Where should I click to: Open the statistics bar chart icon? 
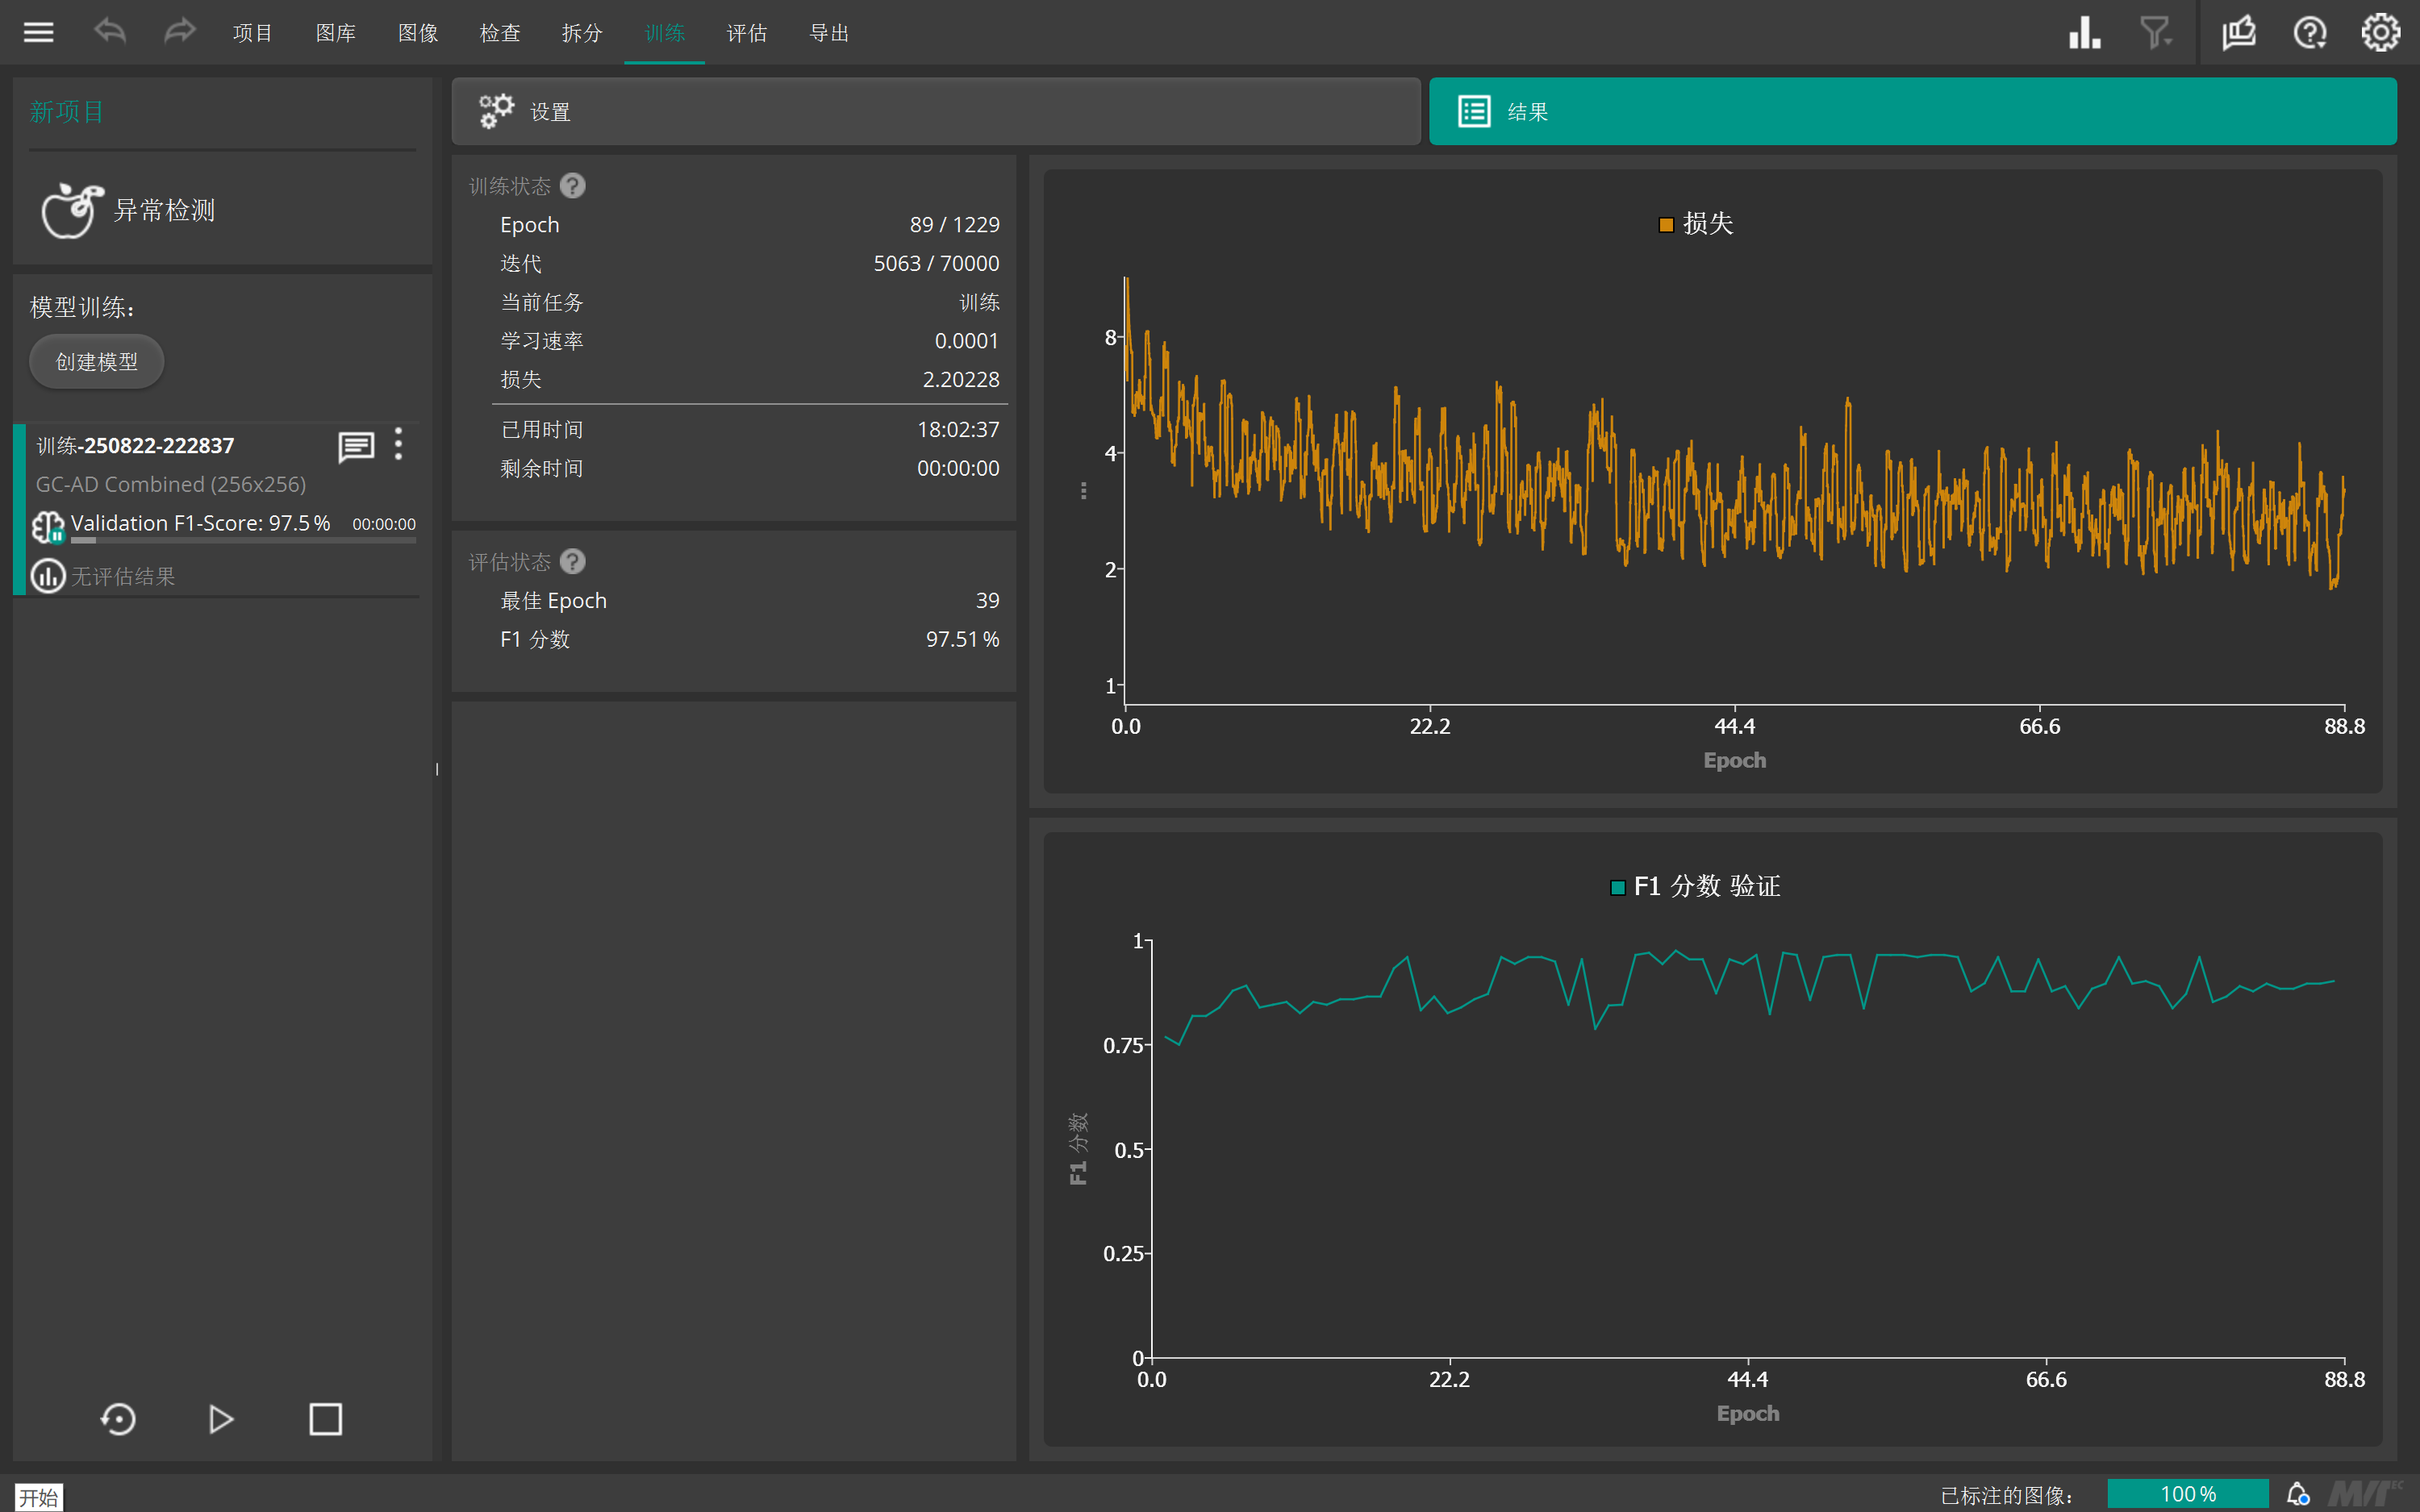[2084, 33]
